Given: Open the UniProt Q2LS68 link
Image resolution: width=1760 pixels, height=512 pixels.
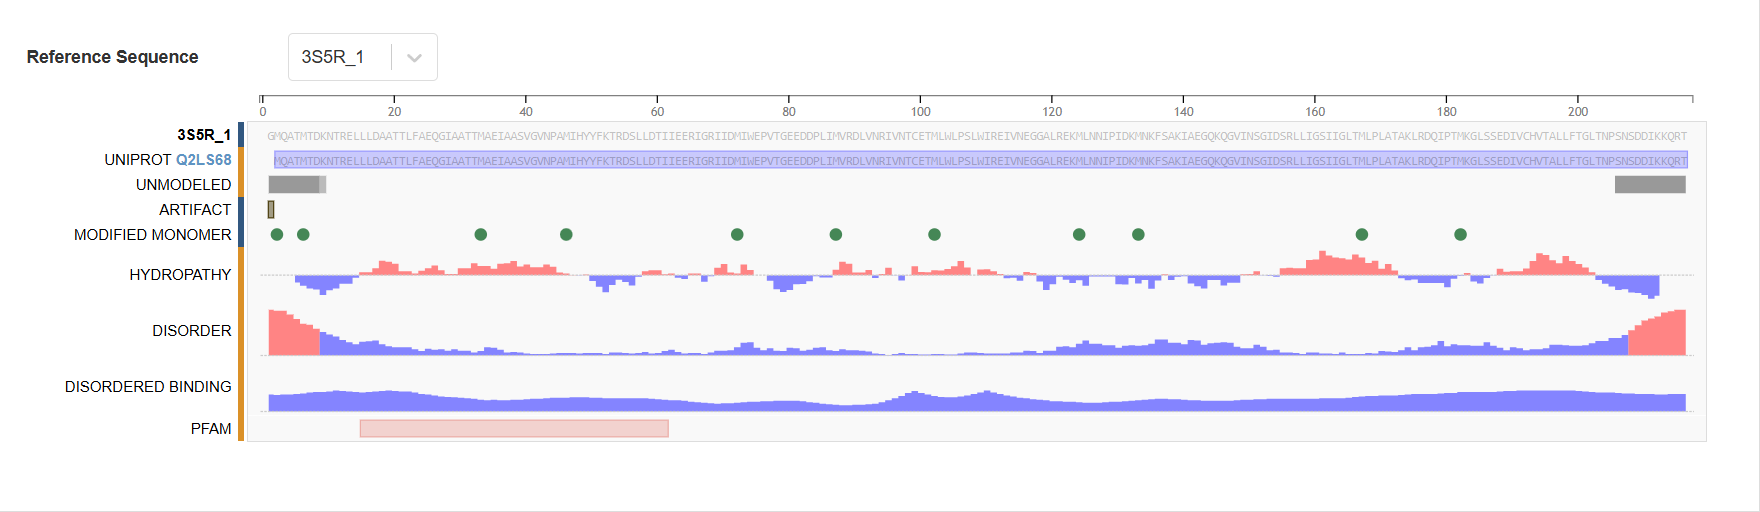Looking at the screenshot, I should tap(203, 160).
